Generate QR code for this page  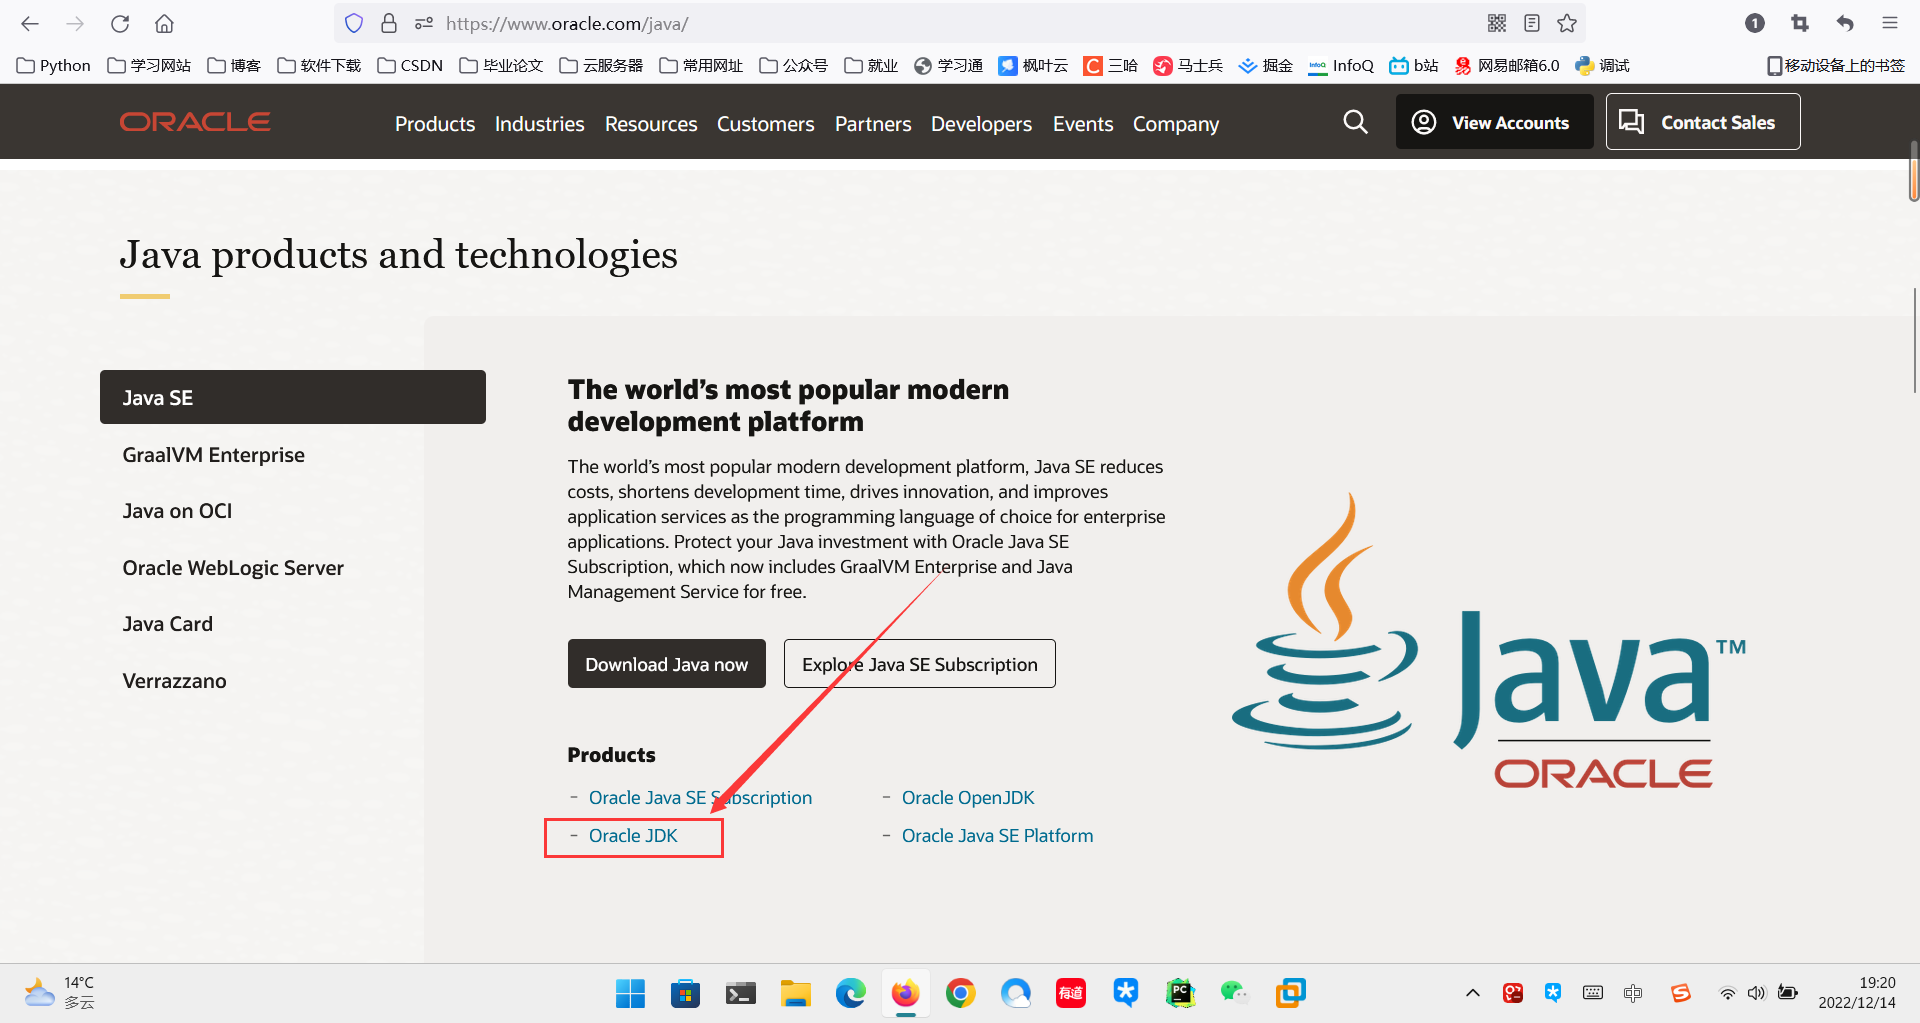[1497, 23]
